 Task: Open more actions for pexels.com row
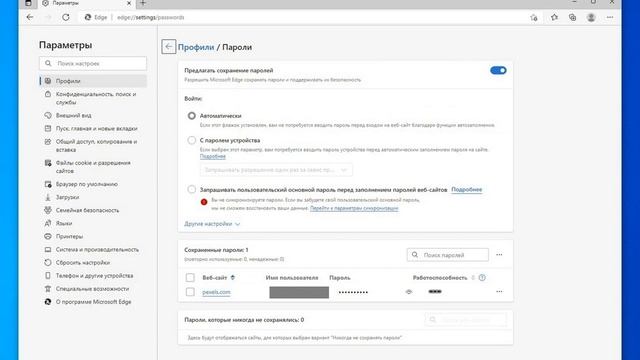tap(499, 292)
